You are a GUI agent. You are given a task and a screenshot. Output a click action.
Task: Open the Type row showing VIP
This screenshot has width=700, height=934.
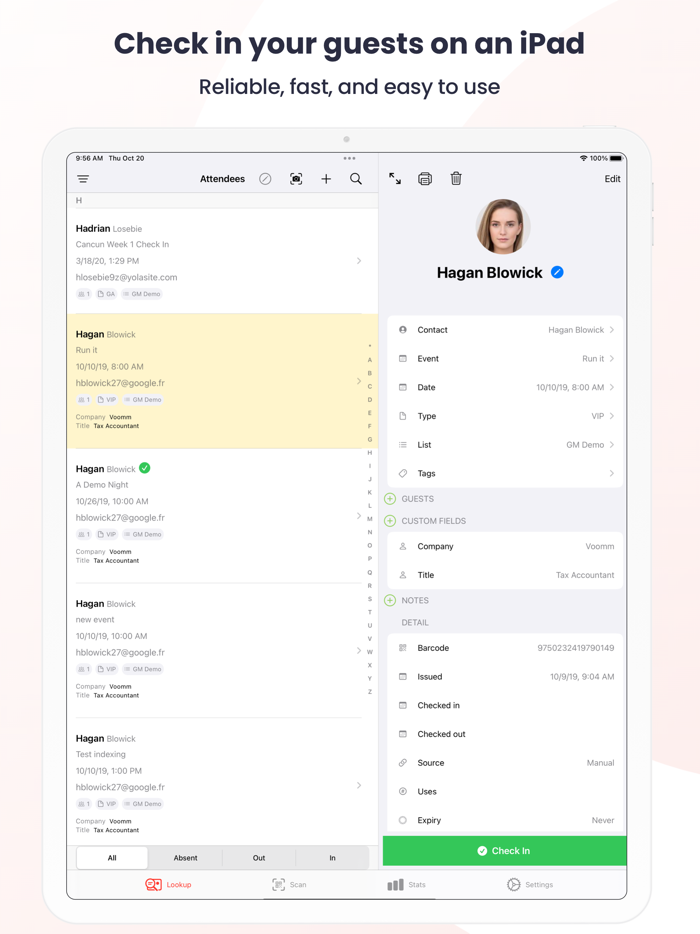point(505,416)
